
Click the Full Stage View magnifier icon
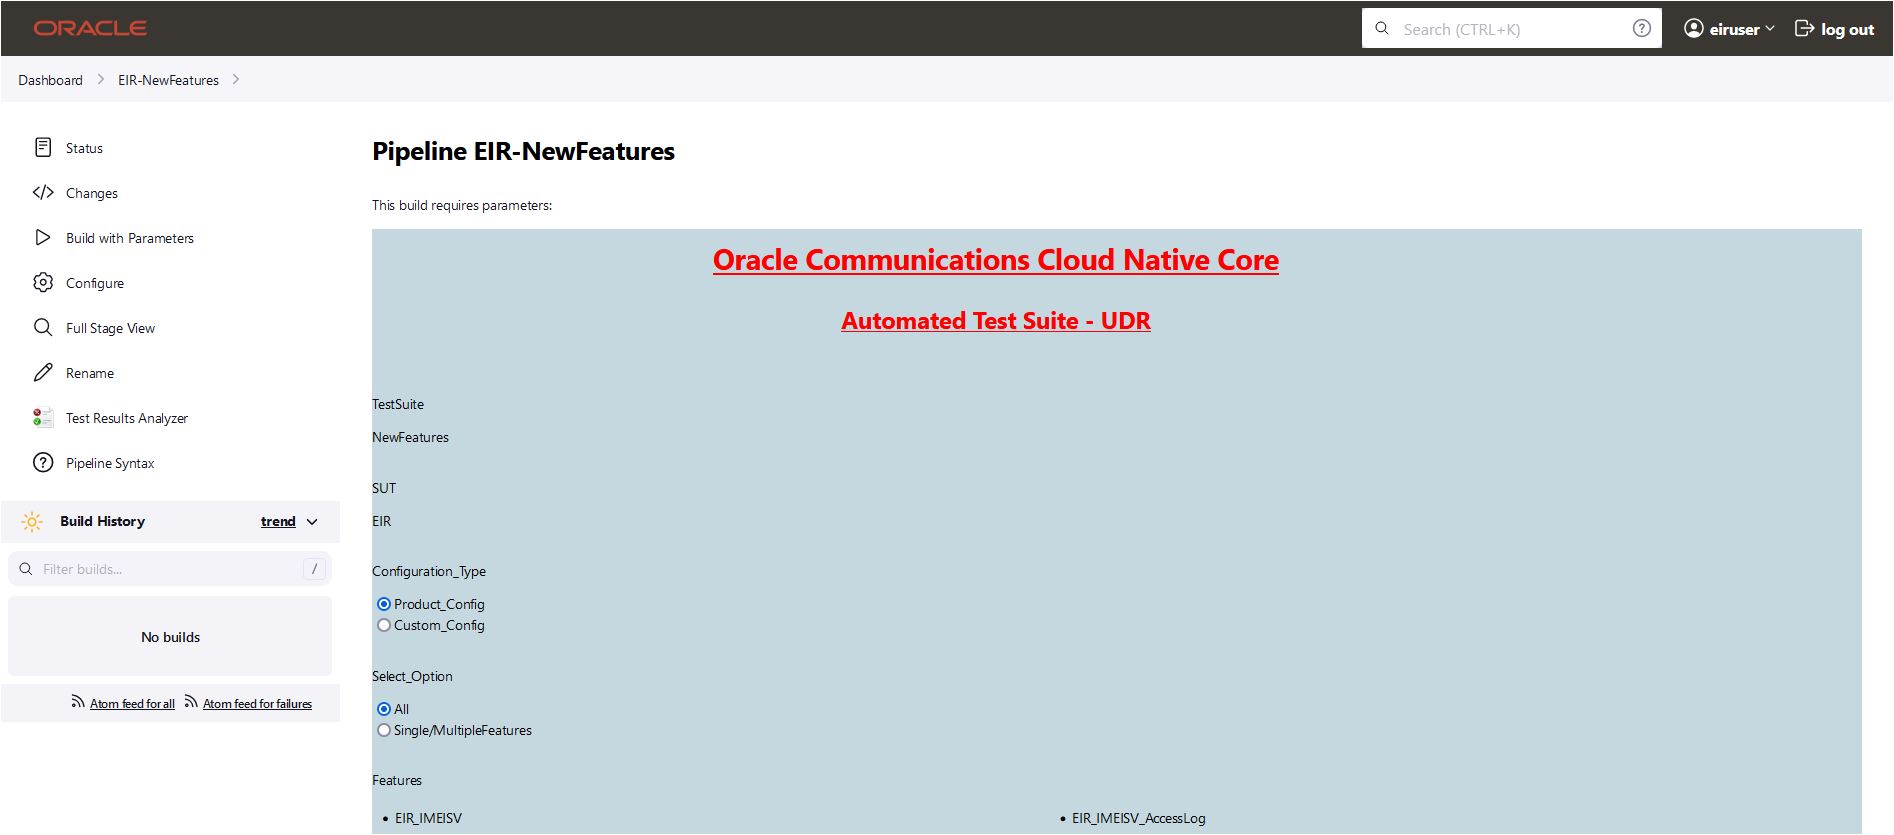click(43, 328)
